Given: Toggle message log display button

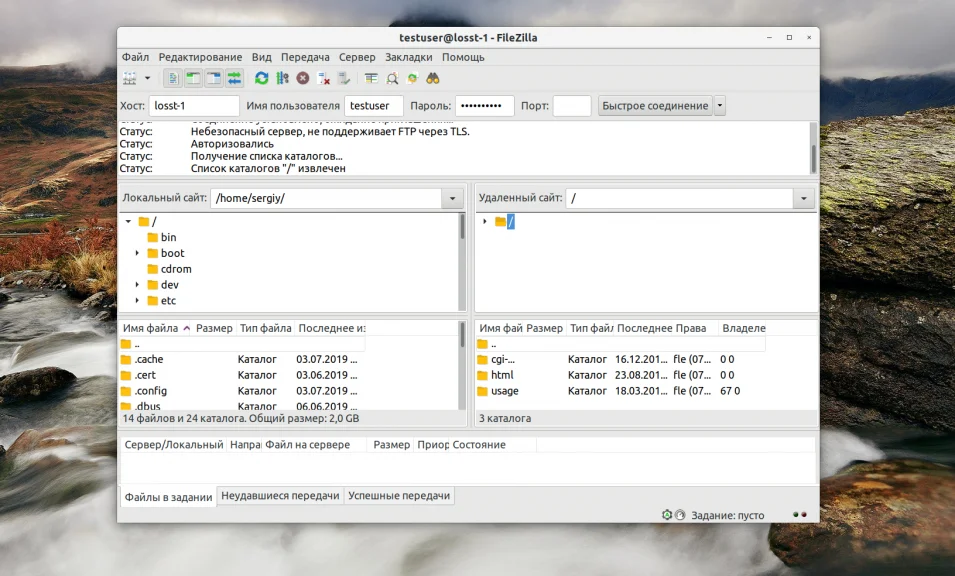Looking at the screenshot, I should 173,78.
